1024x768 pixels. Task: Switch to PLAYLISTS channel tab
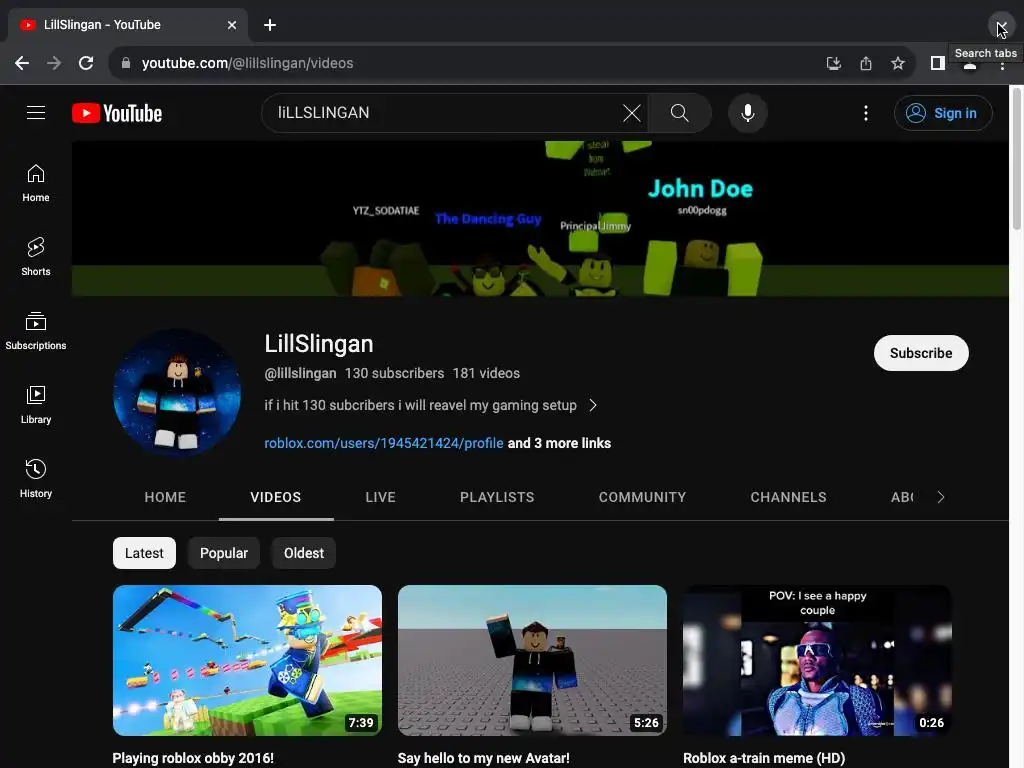(x=497, y=497)
